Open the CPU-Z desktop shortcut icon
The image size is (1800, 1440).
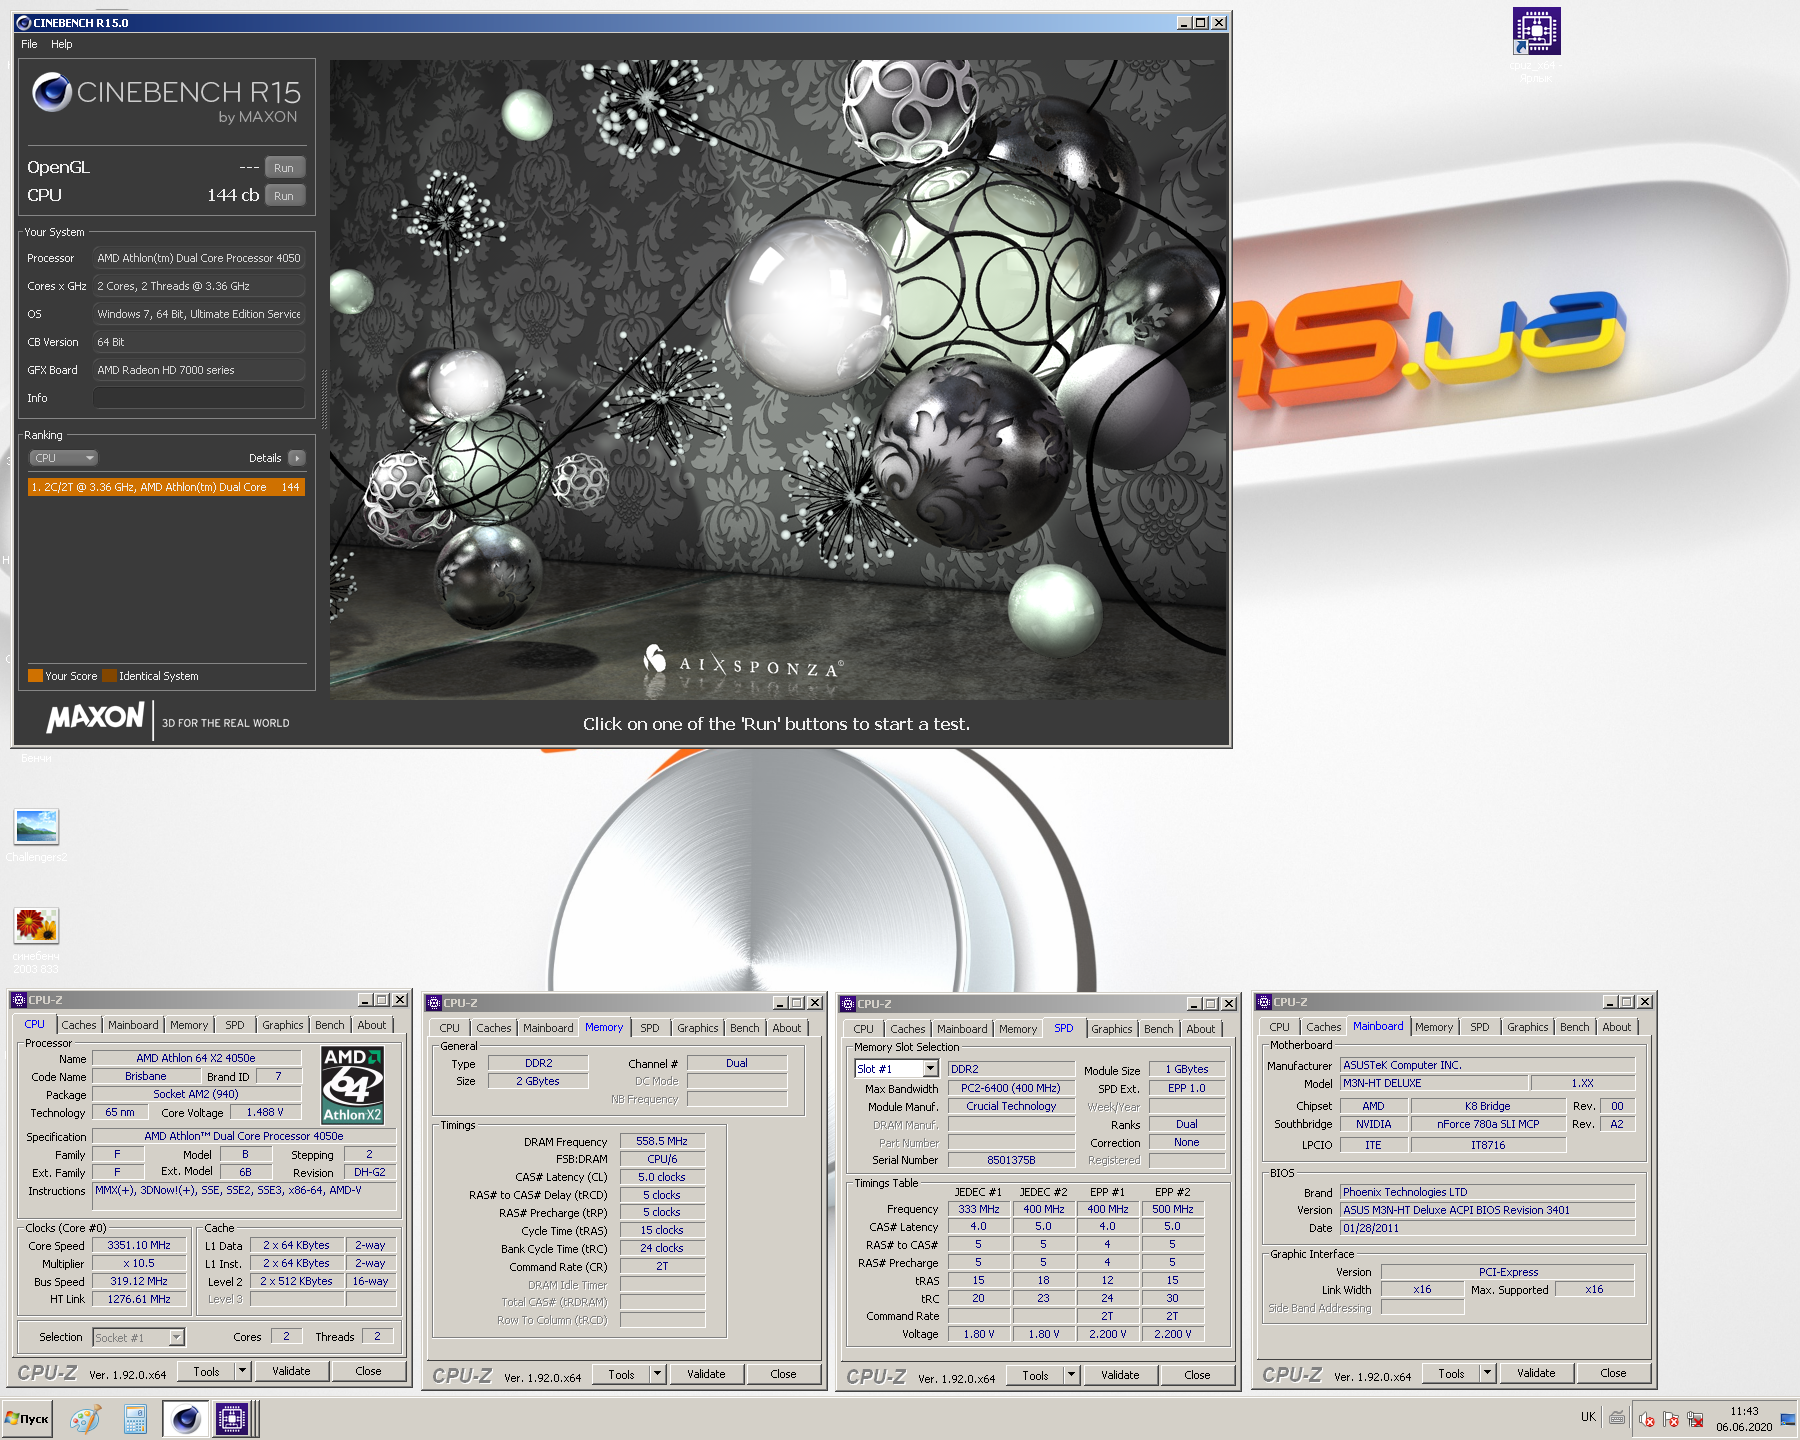point(1537,31)
